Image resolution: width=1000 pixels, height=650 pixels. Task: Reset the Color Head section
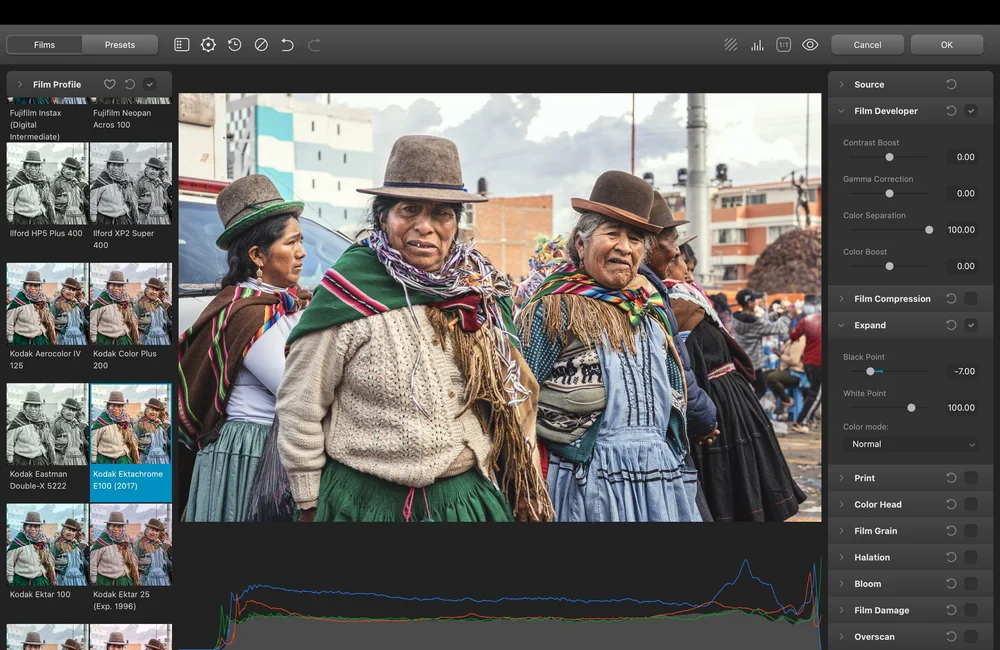(x=951, y=505)
